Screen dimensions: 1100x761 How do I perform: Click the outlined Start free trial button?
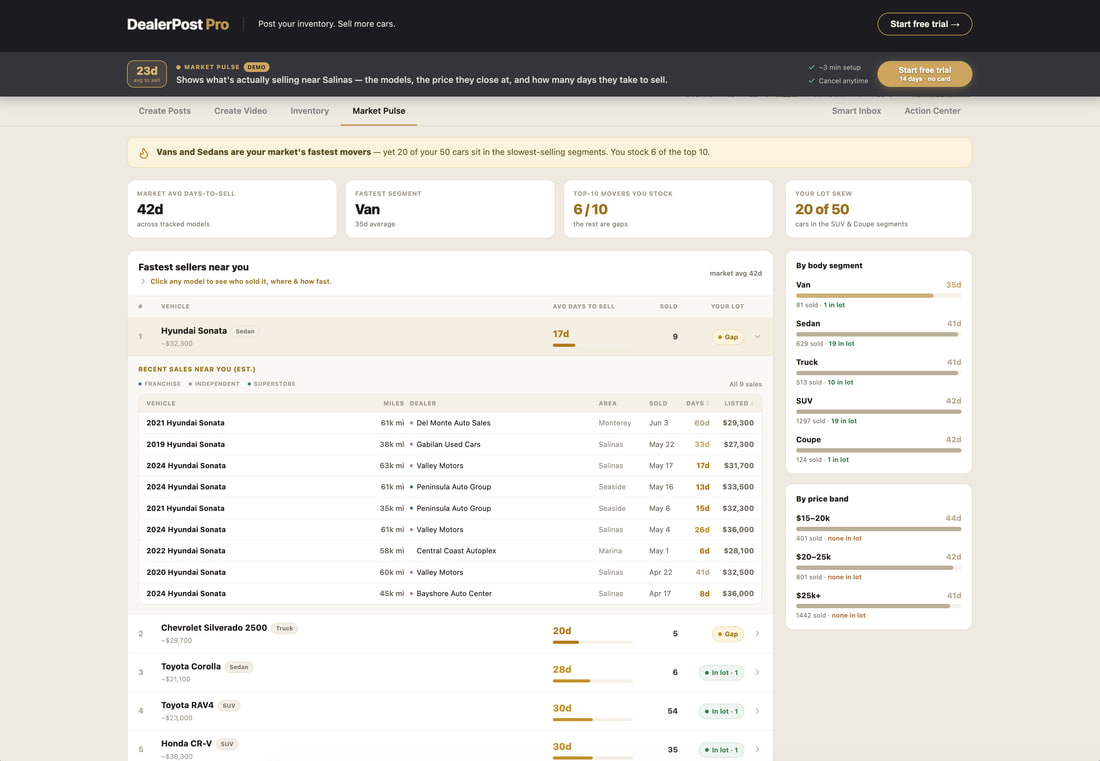[x=925, y=24]
